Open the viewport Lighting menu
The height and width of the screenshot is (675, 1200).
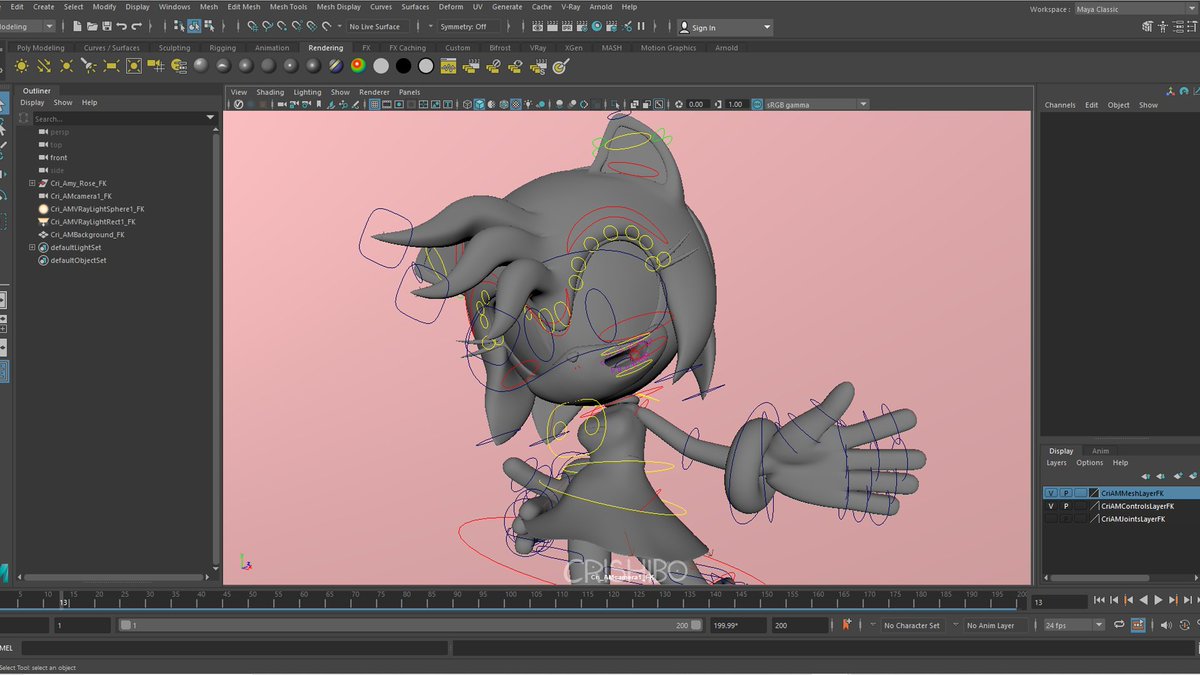tap(307, 92)
